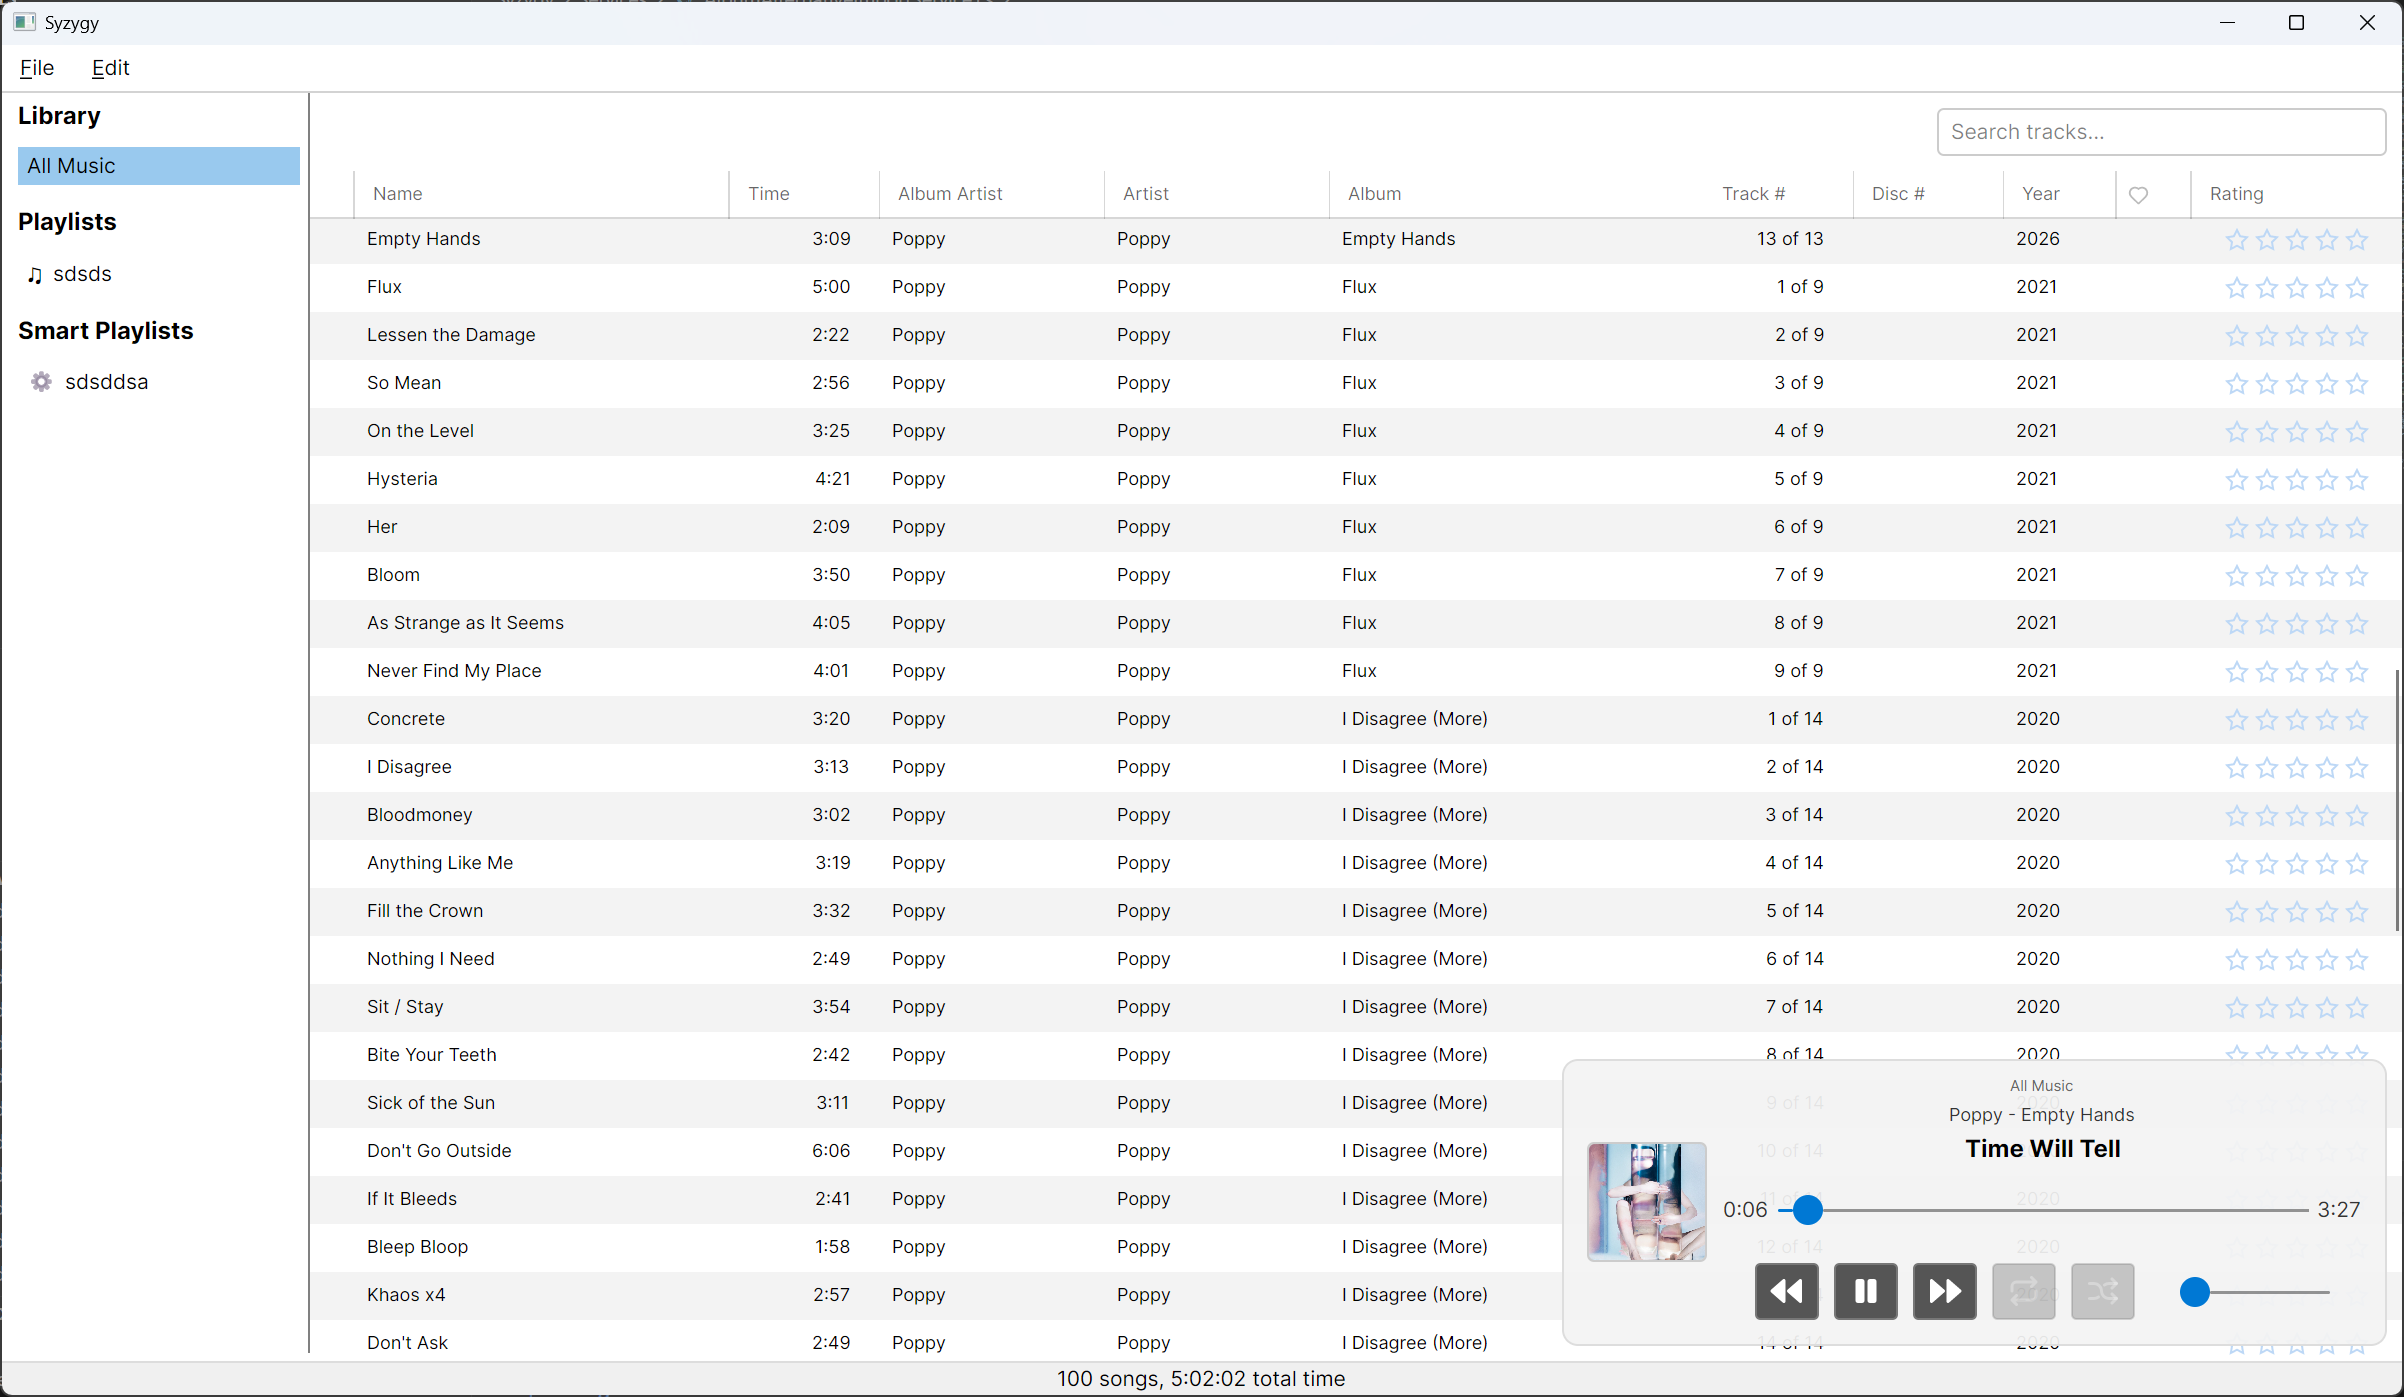
Task: Rate Empty Hands track five stars
Action: click(x=2357, y=240)
